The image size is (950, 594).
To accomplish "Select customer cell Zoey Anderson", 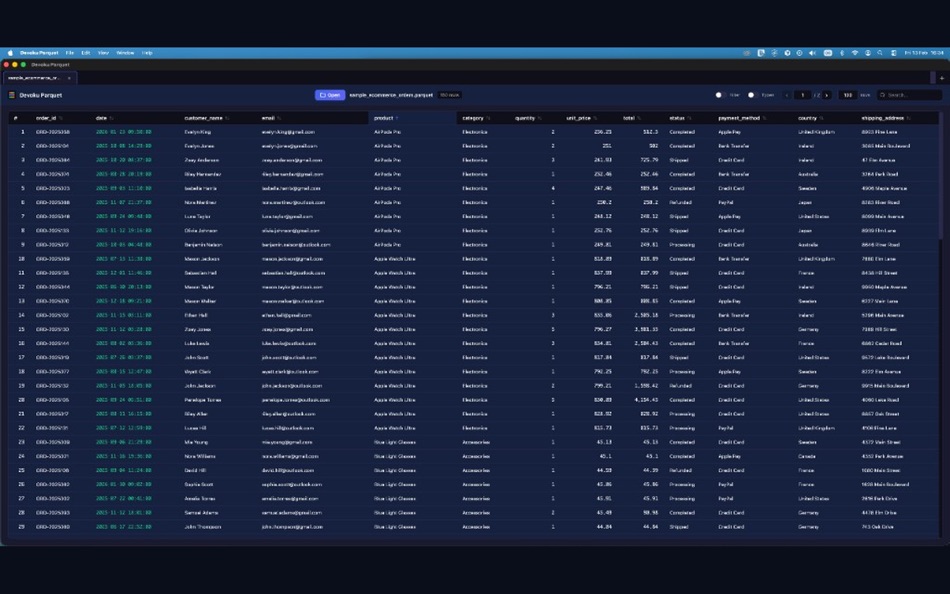I will tap(202, 160).
